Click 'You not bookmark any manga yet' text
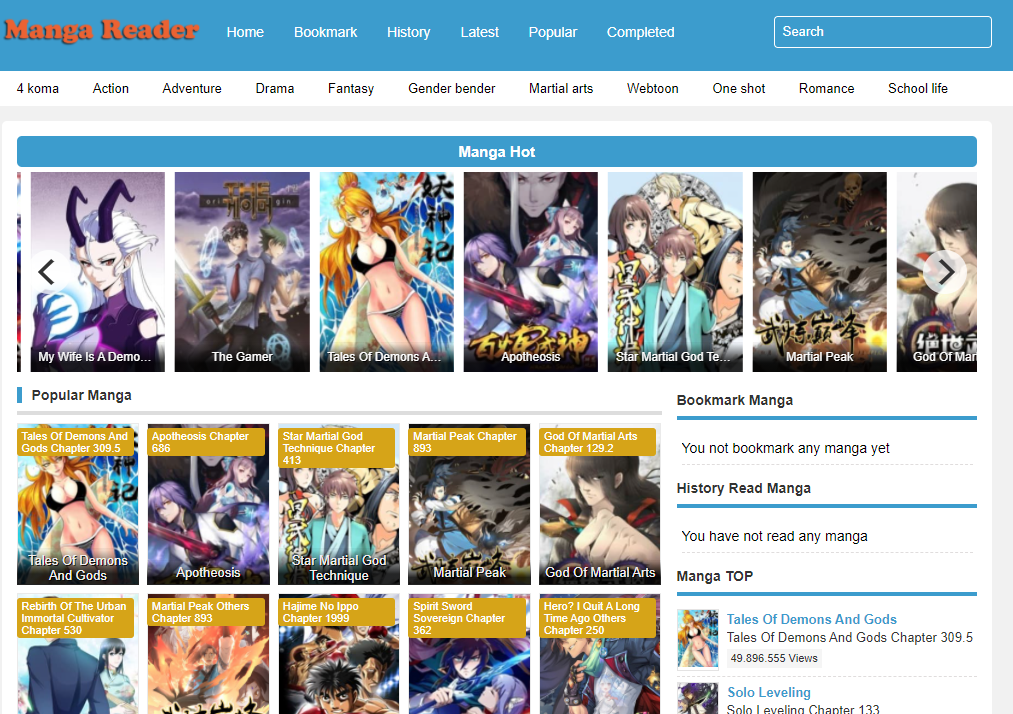The image size is (1013, 714). (785, 448)
